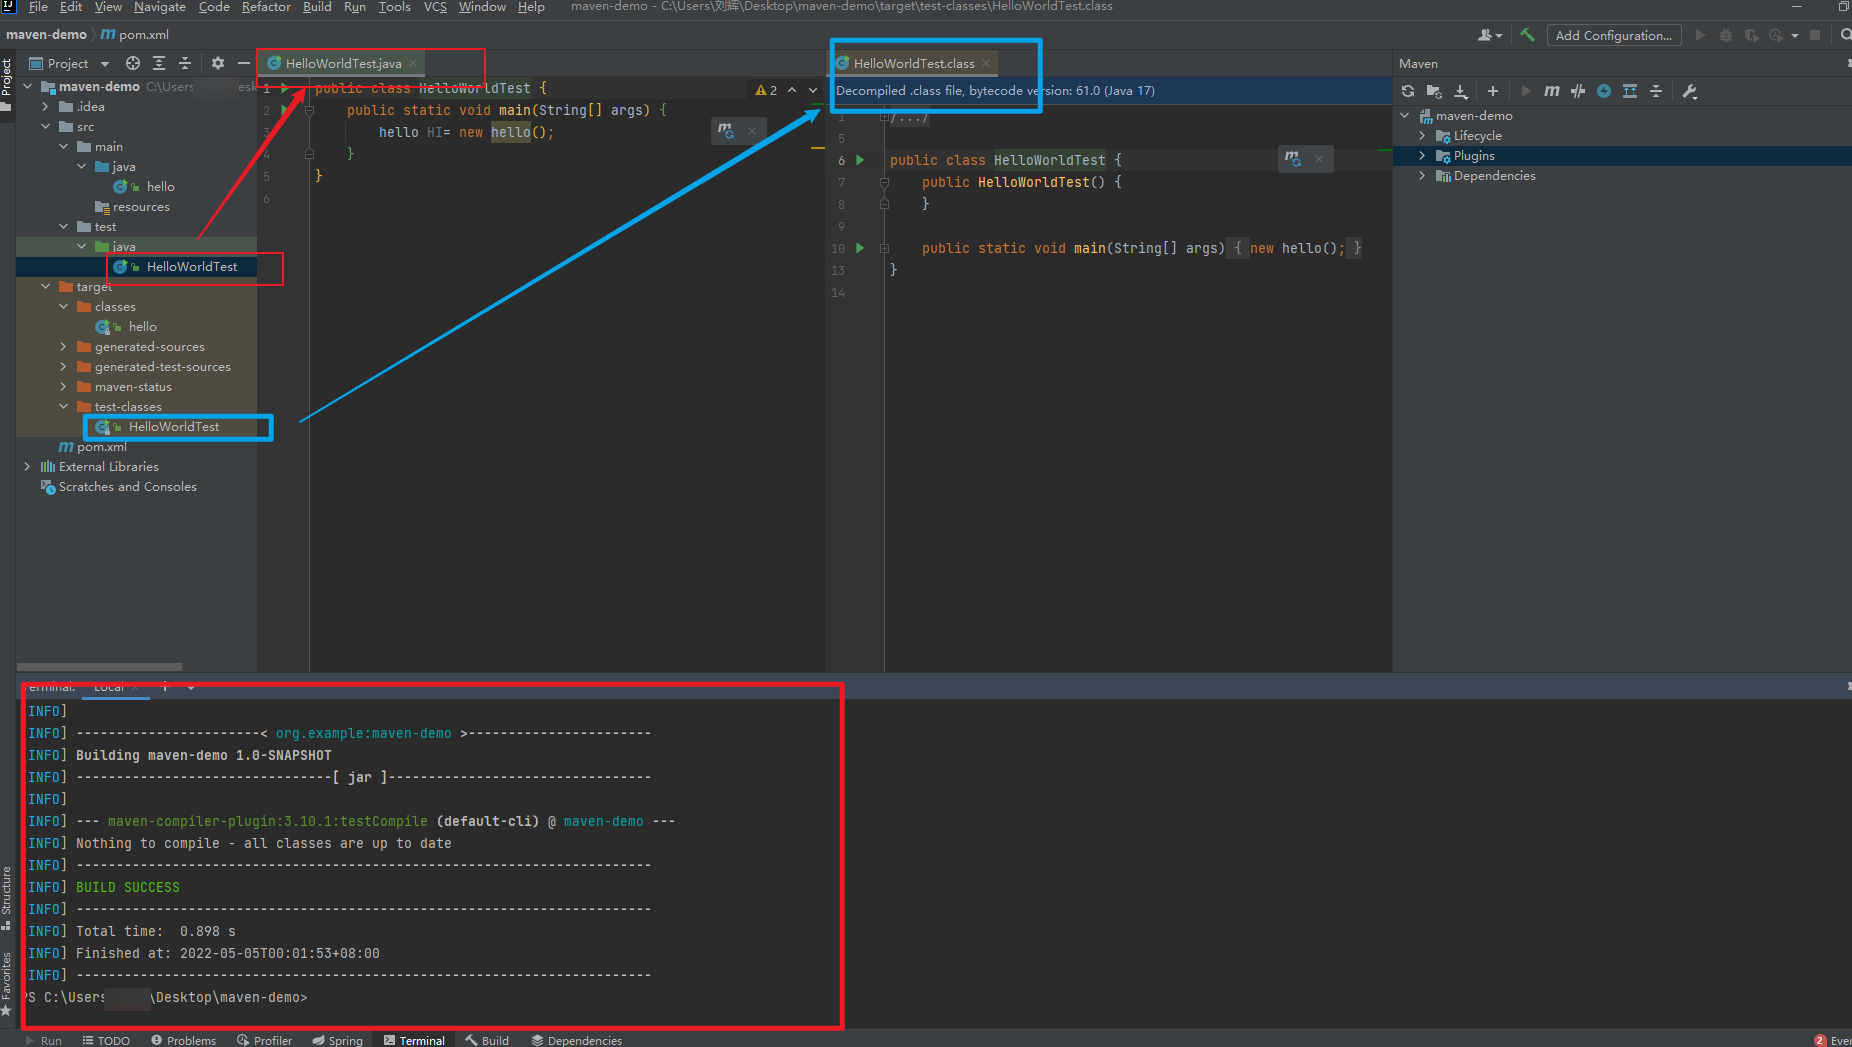1852x1047 pixels.
Task: Click the horizontal scrollbar of Project panel
Action: point(99,666)
